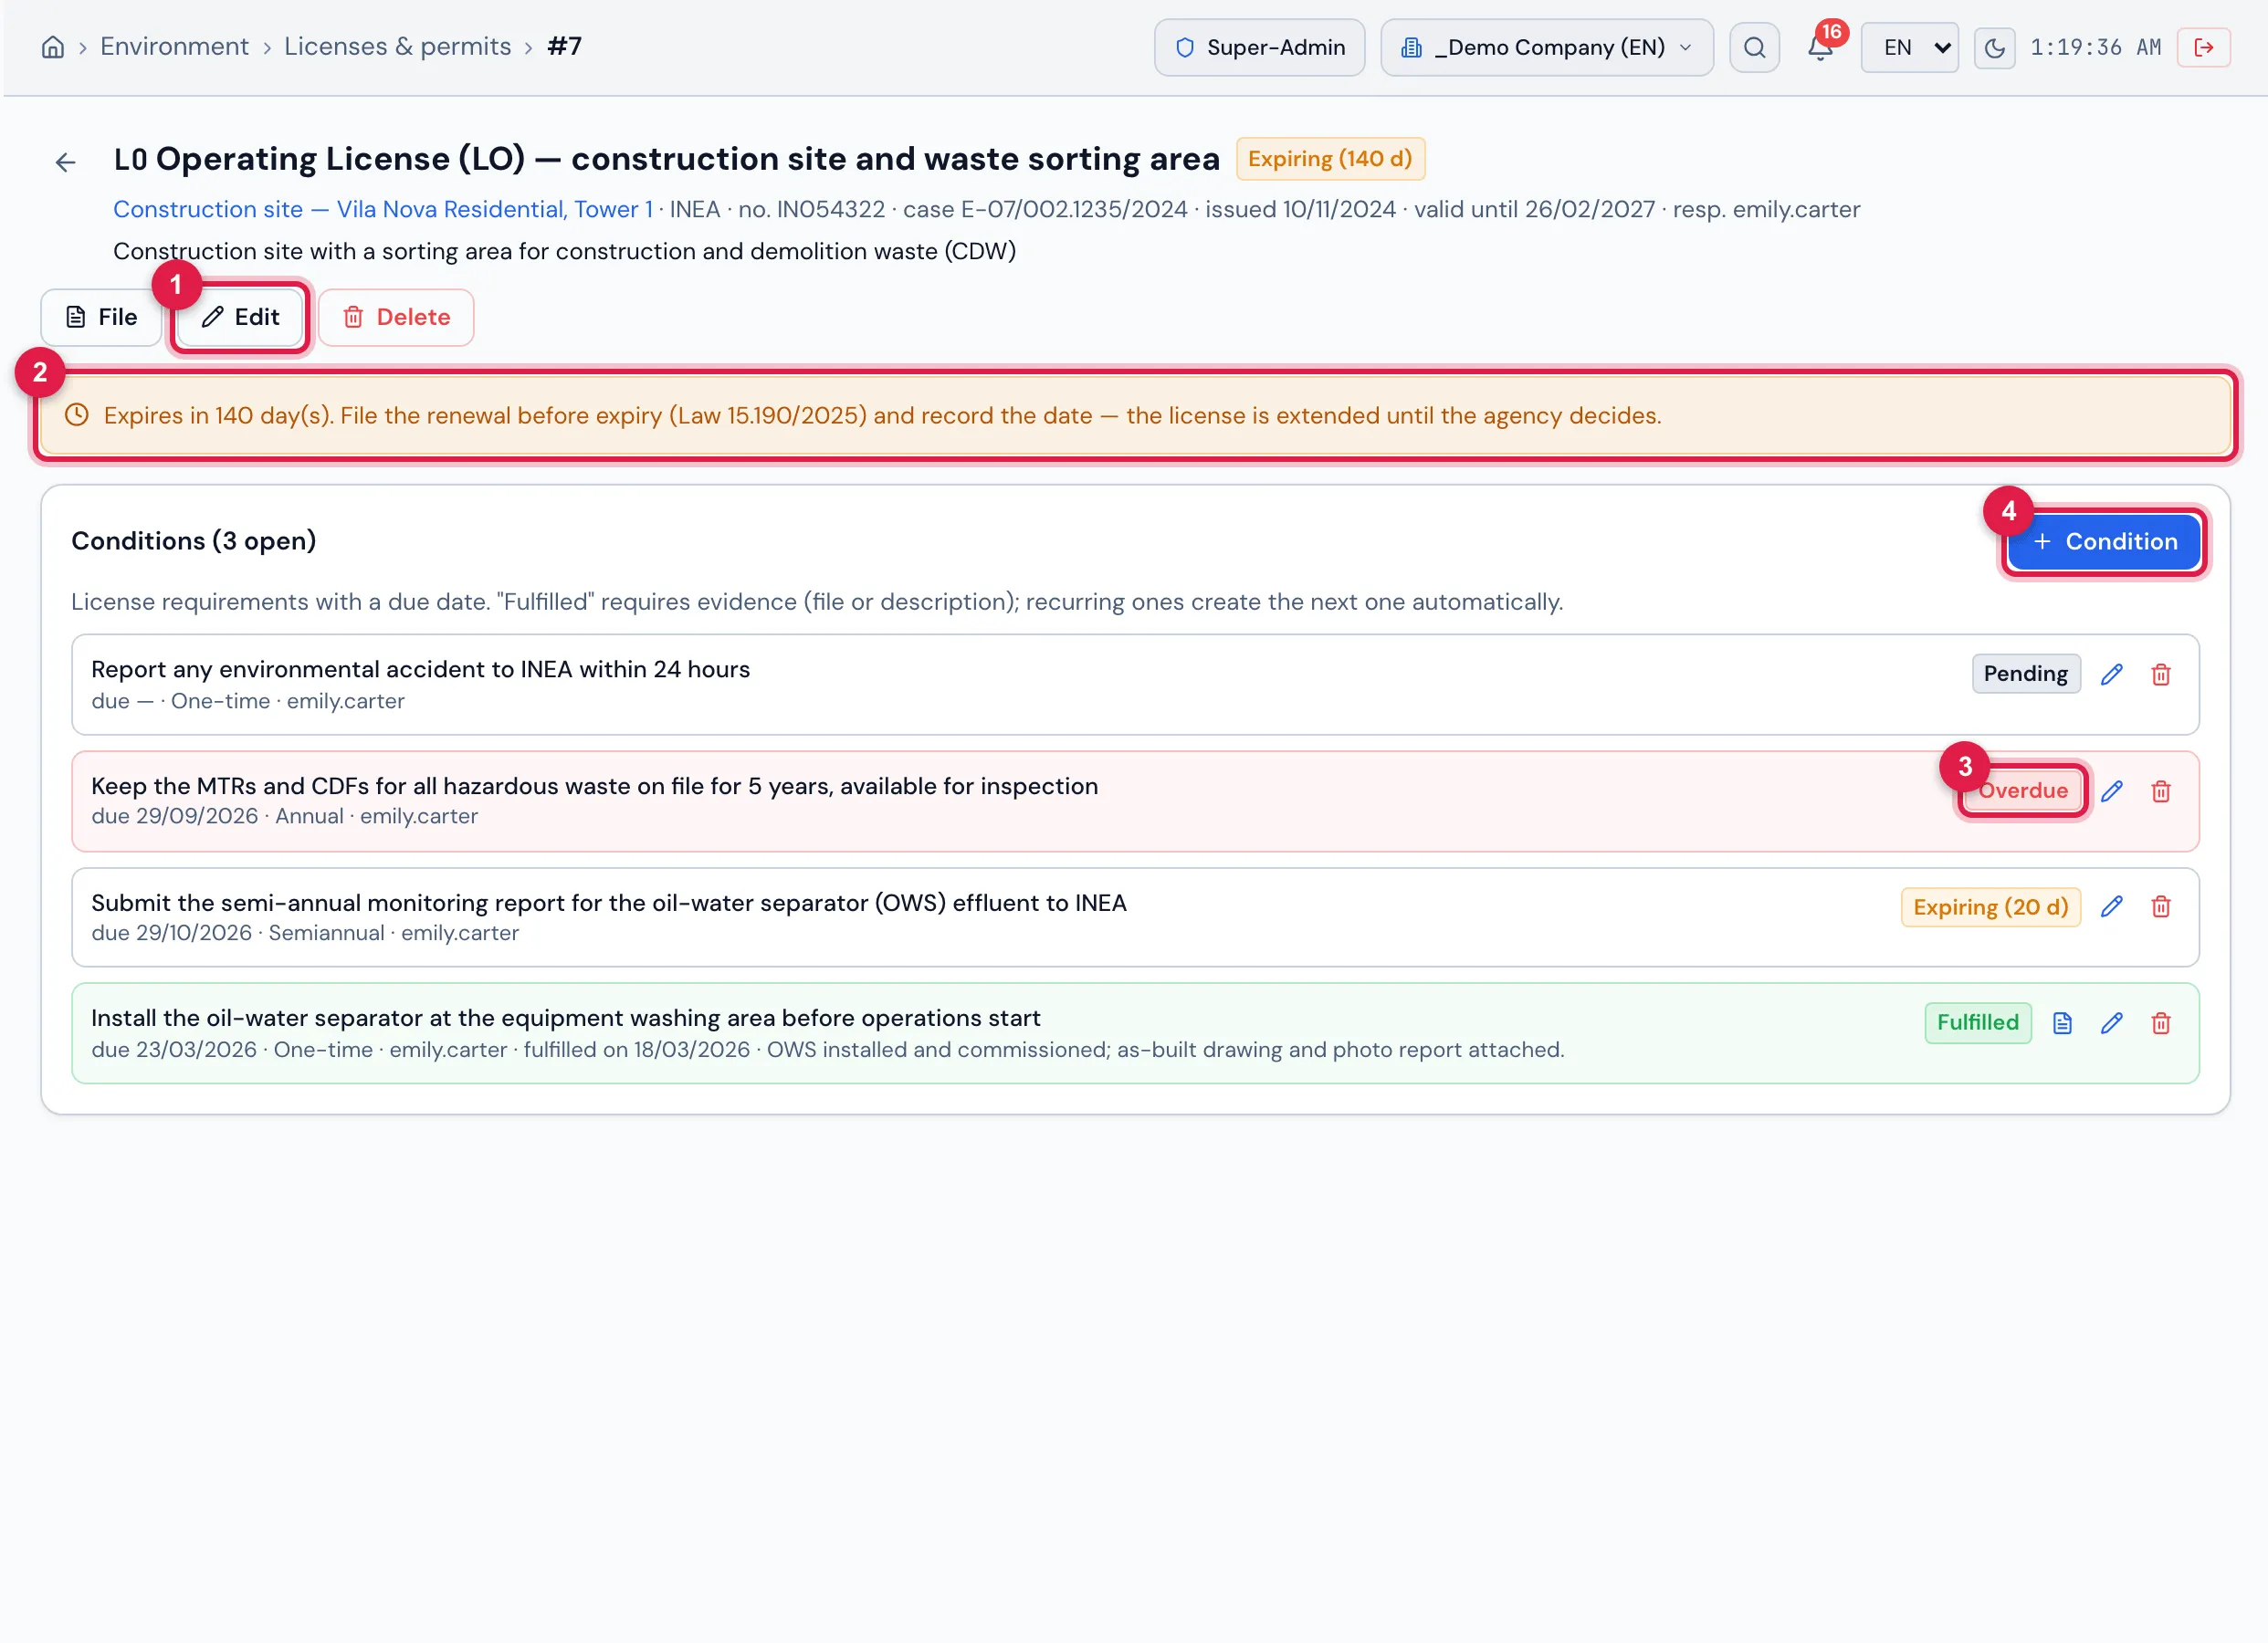This screenshot has height=1643, width=2268.
Task: Go to home via breadcrumb house icon
Action: 53,47
